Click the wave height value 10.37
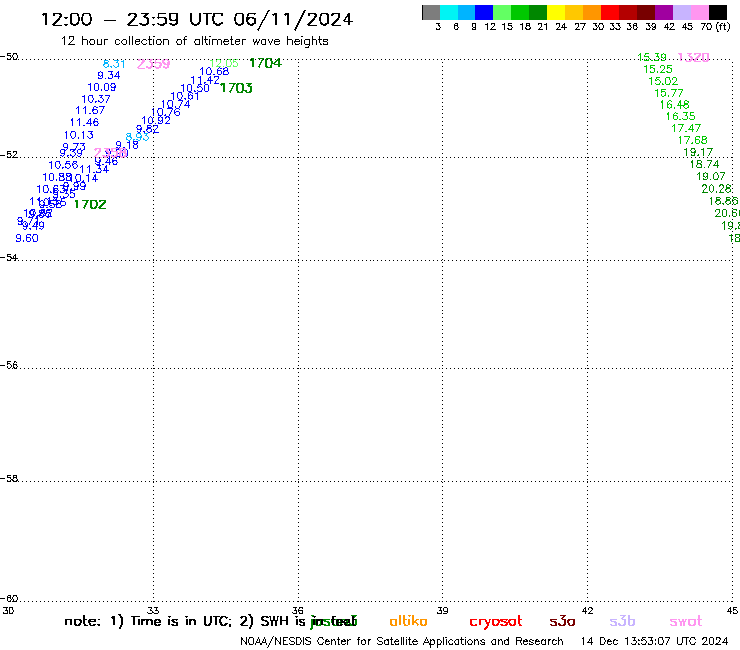 click(x=96, y=99)
